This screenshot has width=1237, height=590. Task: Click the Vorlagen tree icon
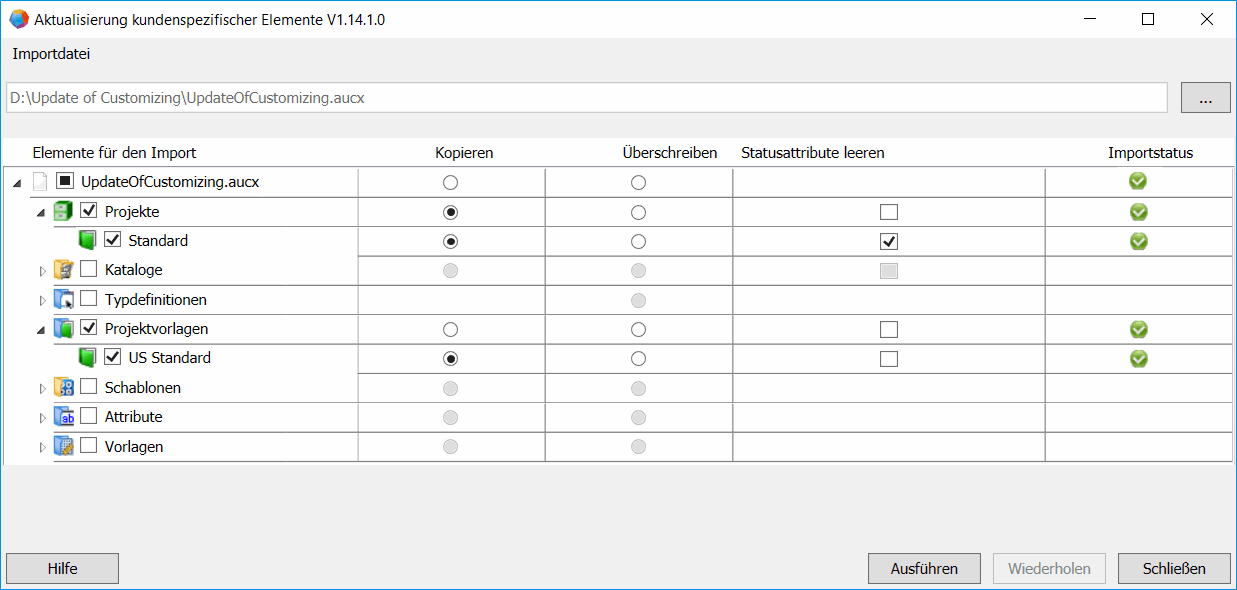(x=63, y=447)
